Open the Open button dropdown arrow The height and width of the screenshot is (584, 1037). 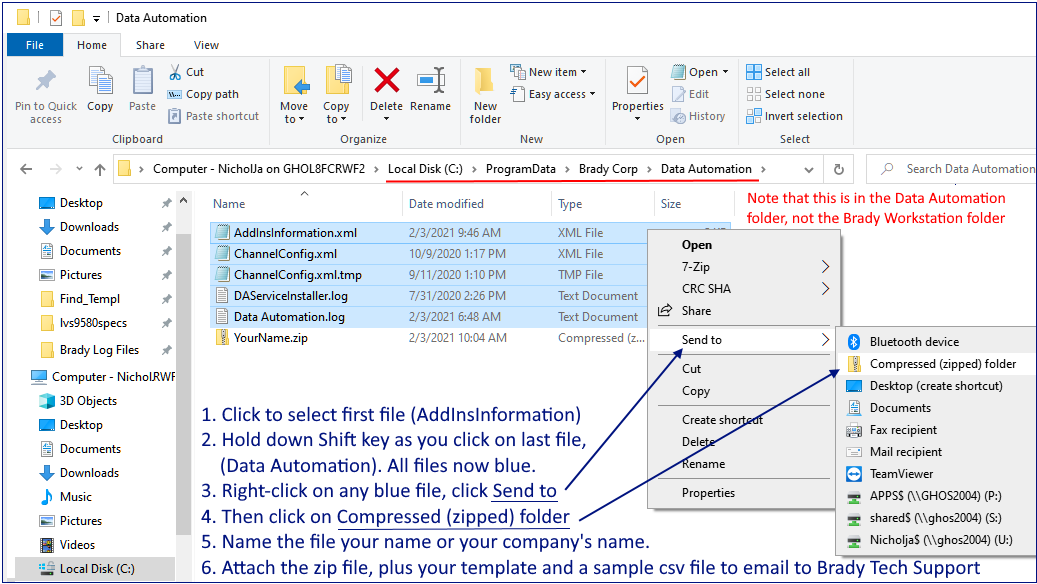pos(726,71)
